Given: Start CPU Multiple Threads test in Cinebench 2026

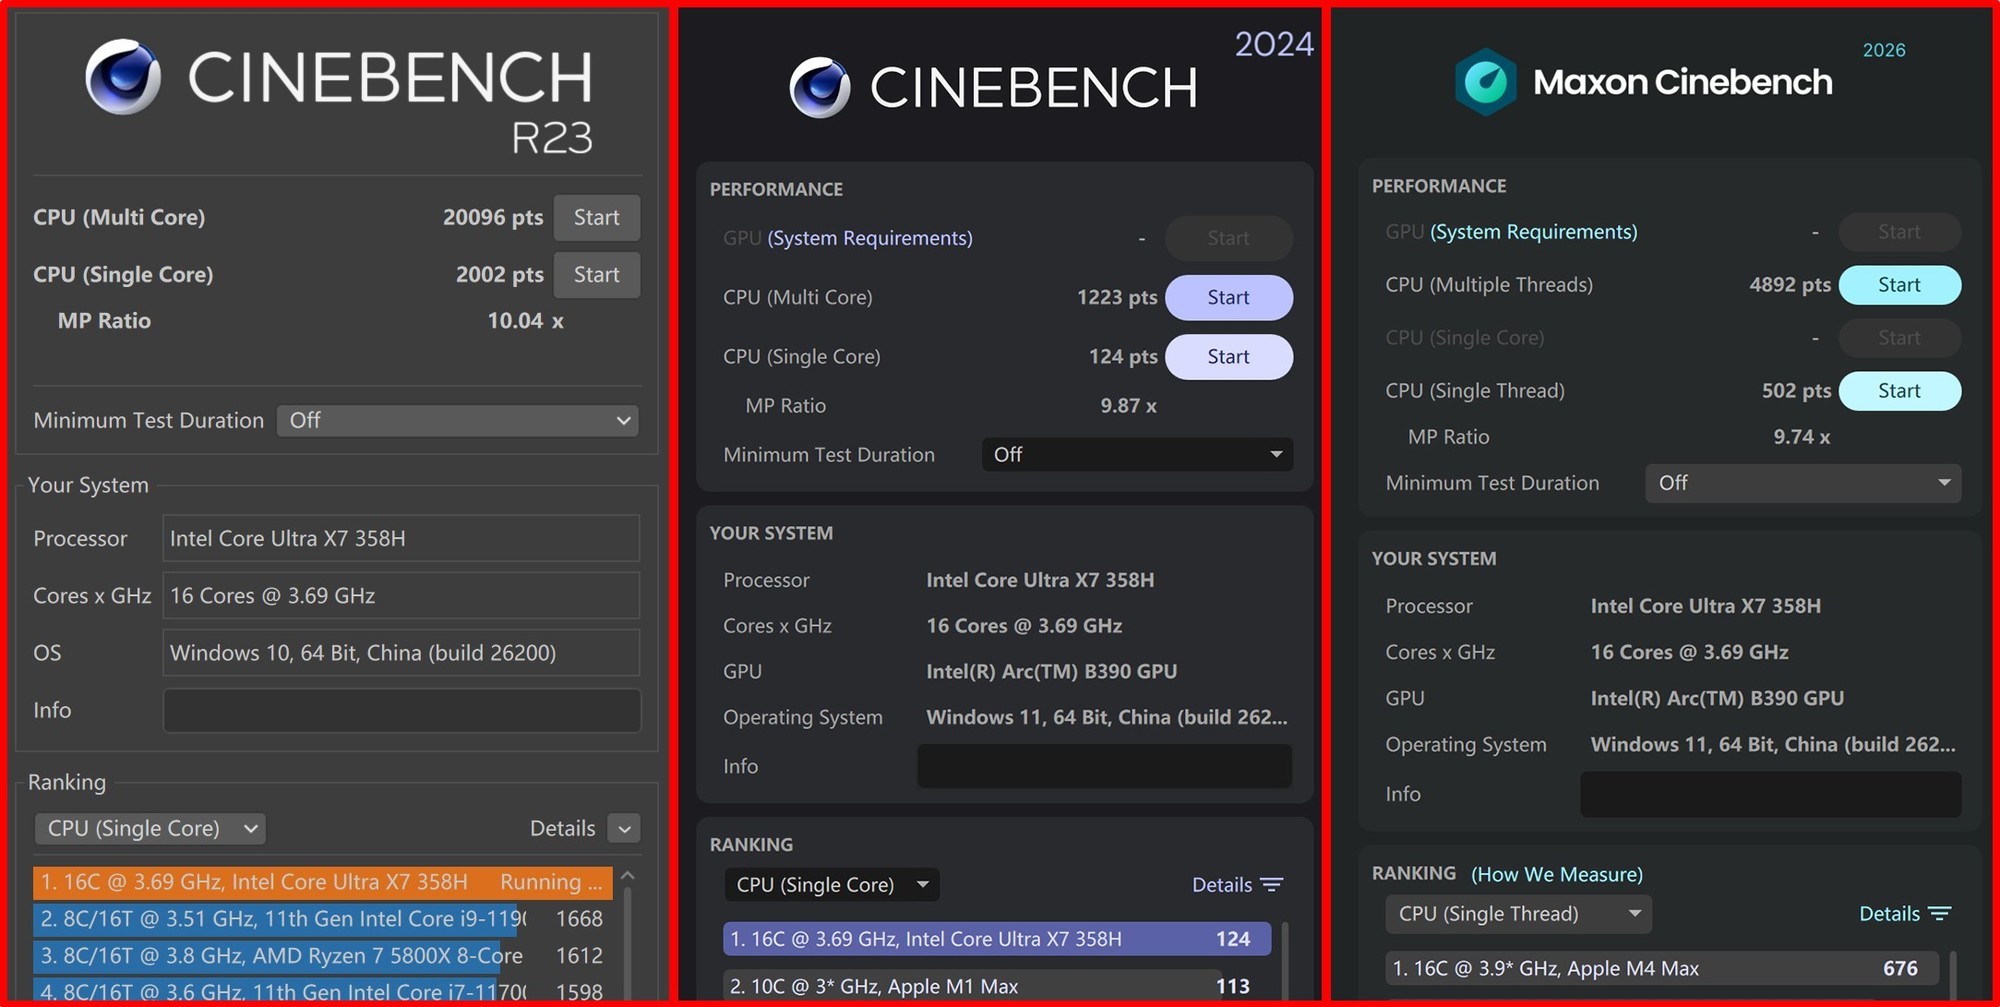Looking at the screenshot, I should 1900,285.
